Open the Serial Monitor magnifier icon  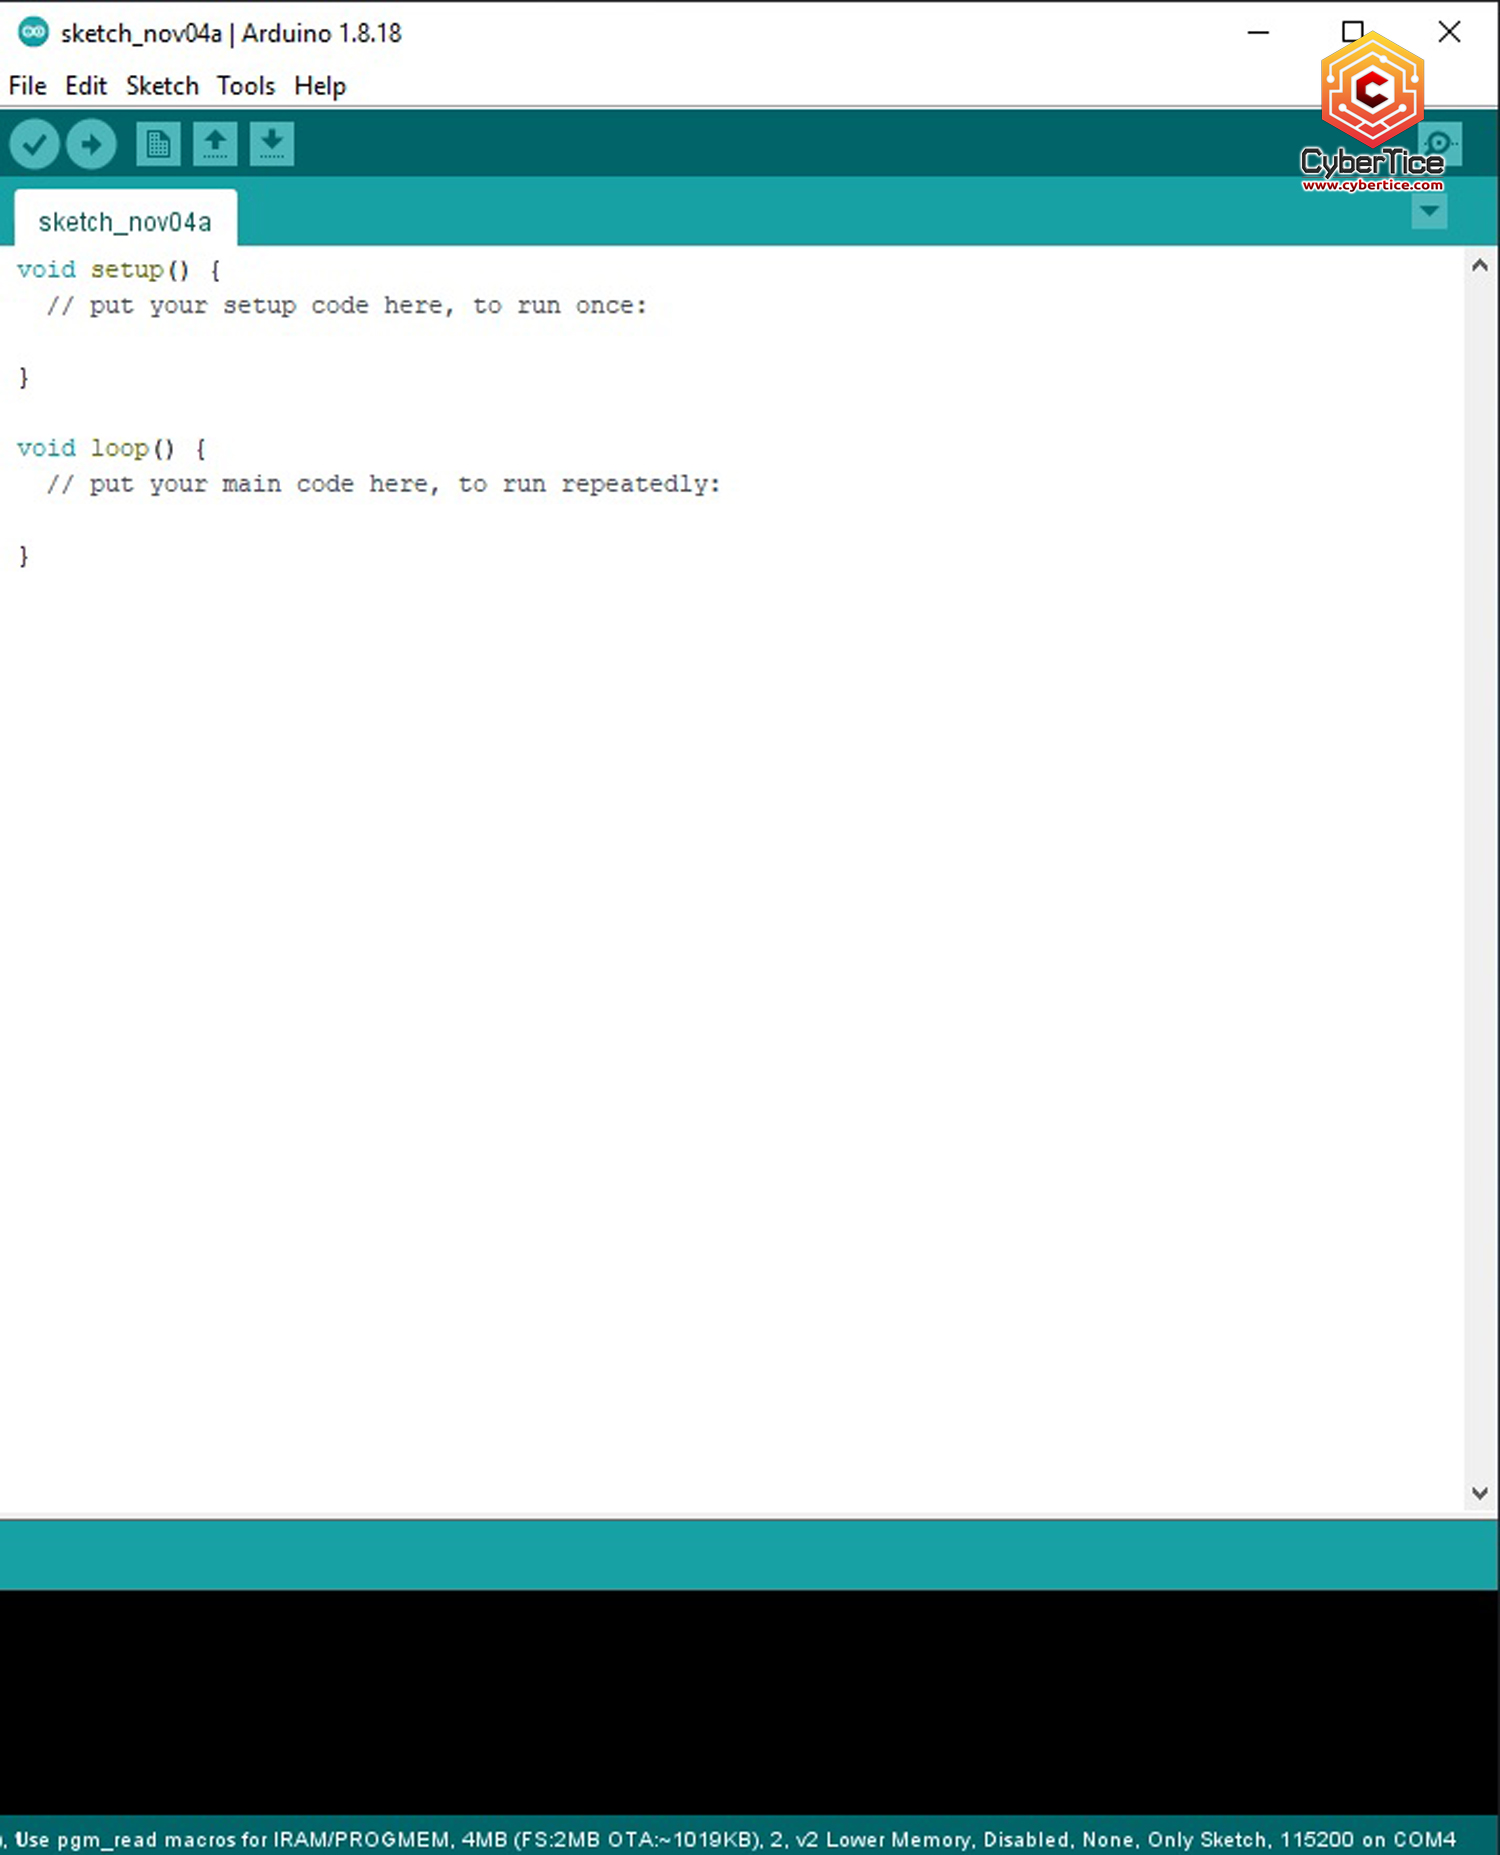pyautogui.click(x=1442, y=144)
